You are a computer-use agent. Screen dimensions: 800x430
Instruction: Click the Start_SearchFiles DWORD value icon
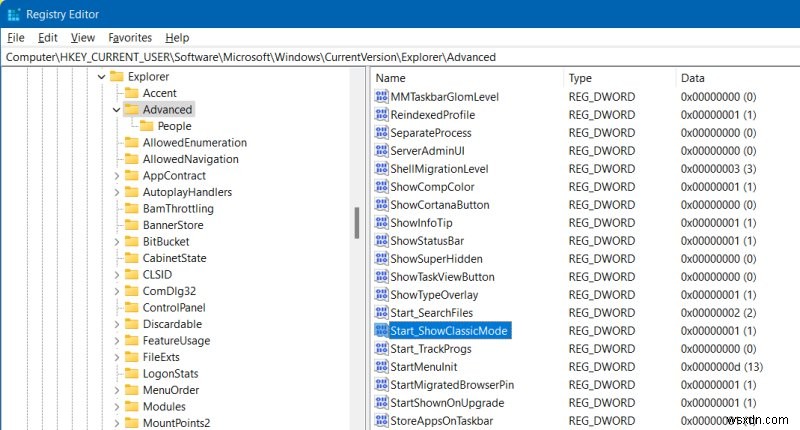click(x=382, y=313)
